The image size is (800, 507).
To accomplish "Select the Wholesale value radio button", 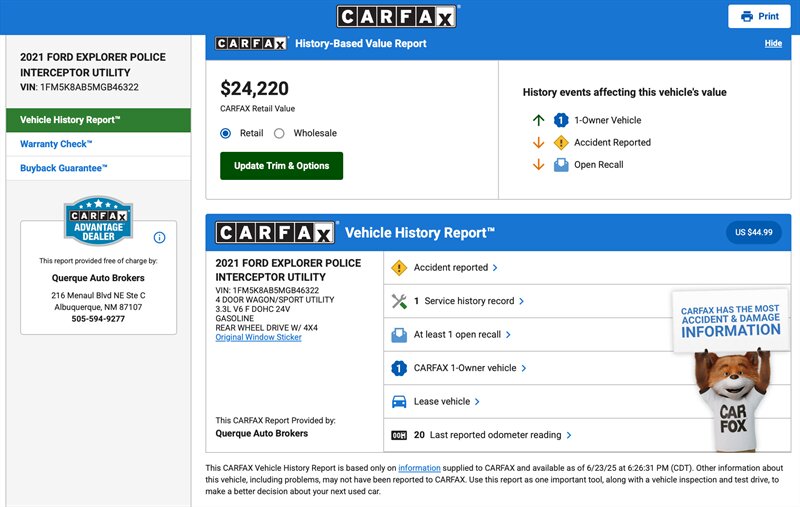I will [279, 133].
